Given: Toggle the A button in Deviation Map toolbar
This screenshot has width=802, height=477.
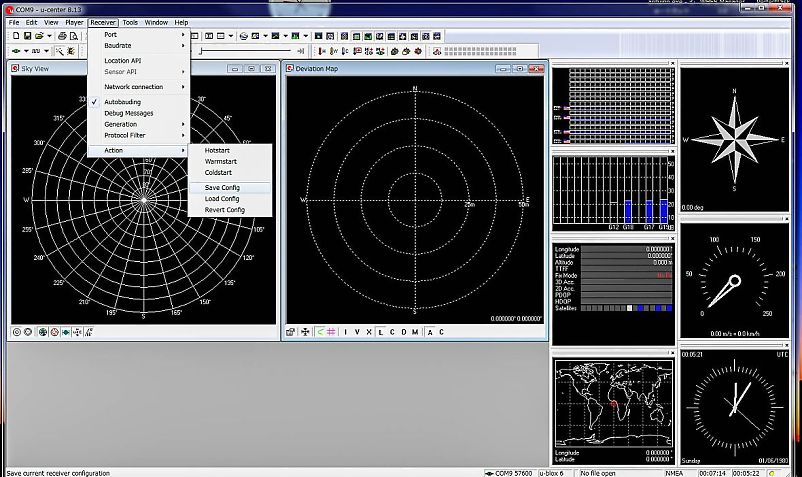Looking at the screenshot, I should [430, 332].
